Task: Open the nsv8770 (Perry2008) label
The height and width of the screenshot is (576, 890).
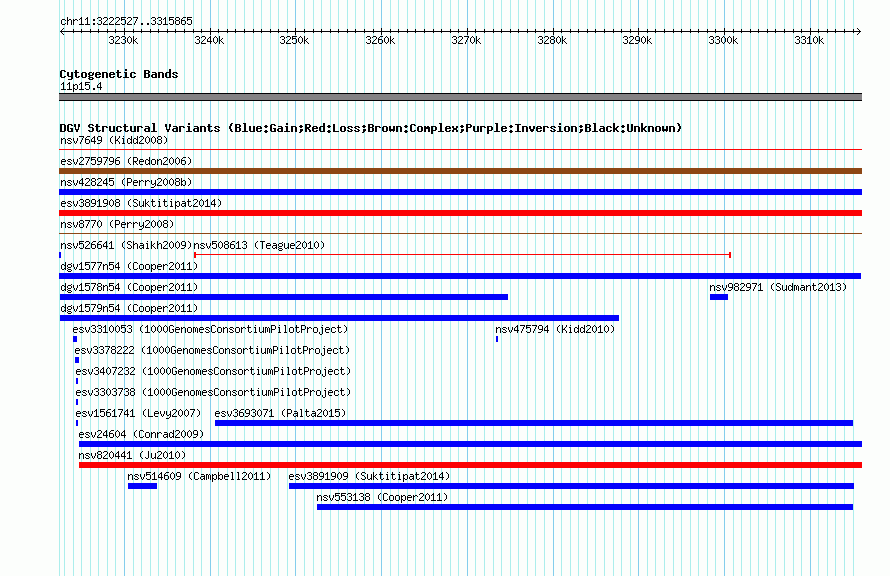Action: click(x=117, y=224)
